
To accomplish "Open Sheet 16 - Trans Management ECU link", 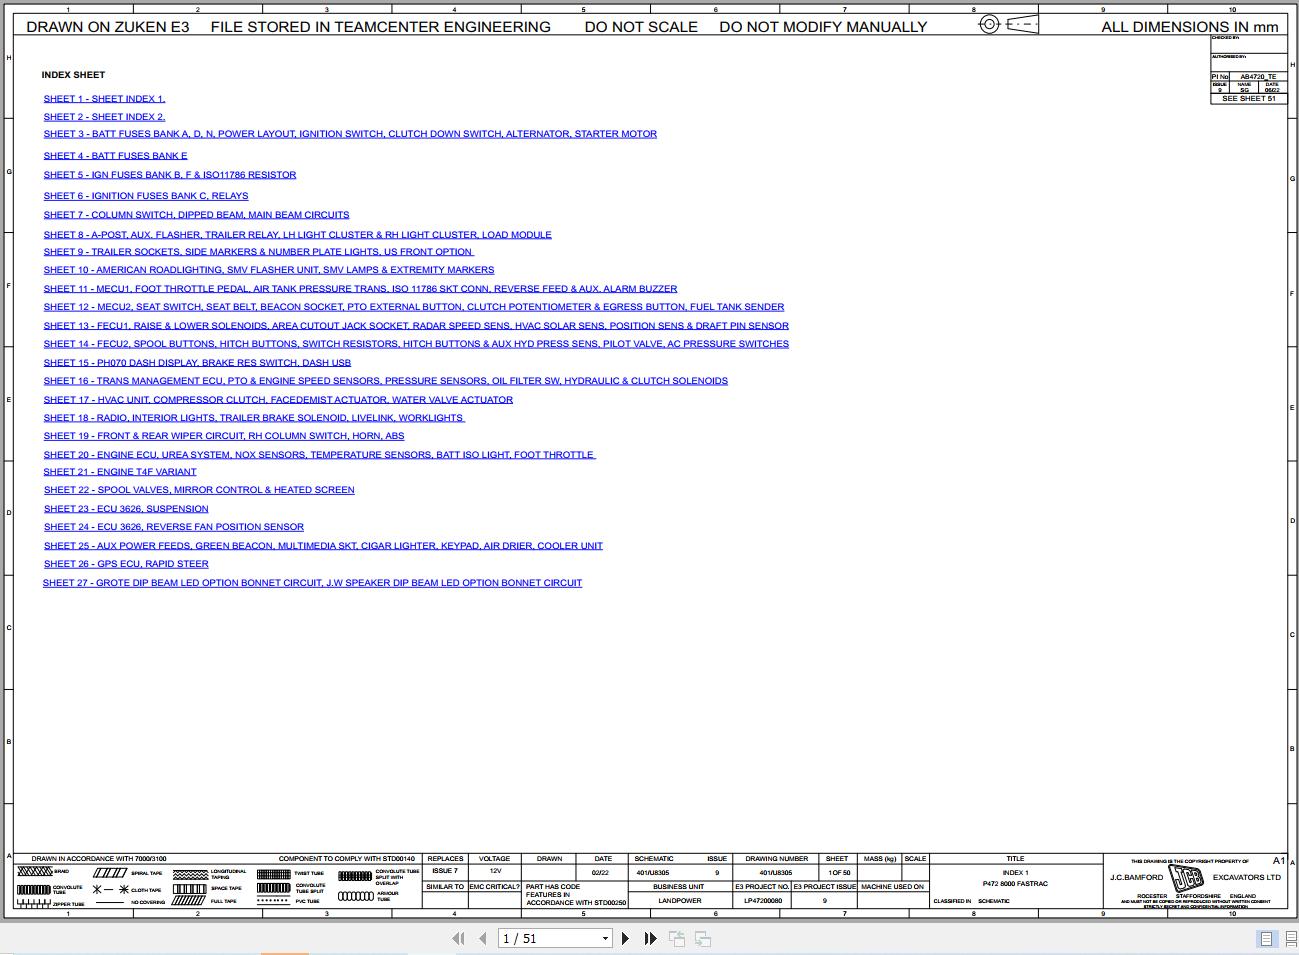I will (x=386, y=381).
